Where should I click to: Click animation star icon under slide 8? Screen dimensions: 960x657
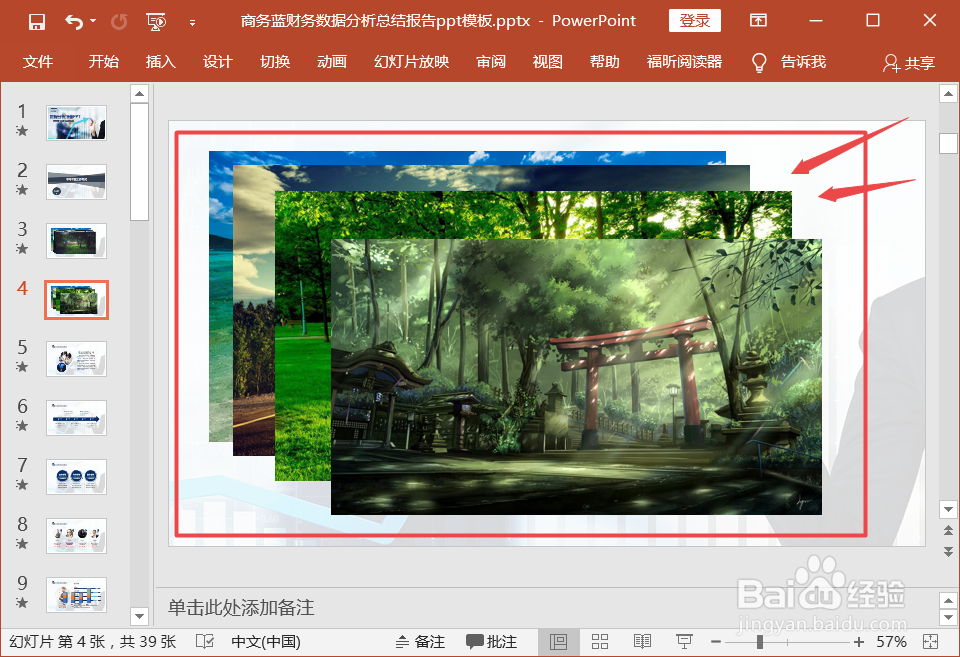coord(22,544)
